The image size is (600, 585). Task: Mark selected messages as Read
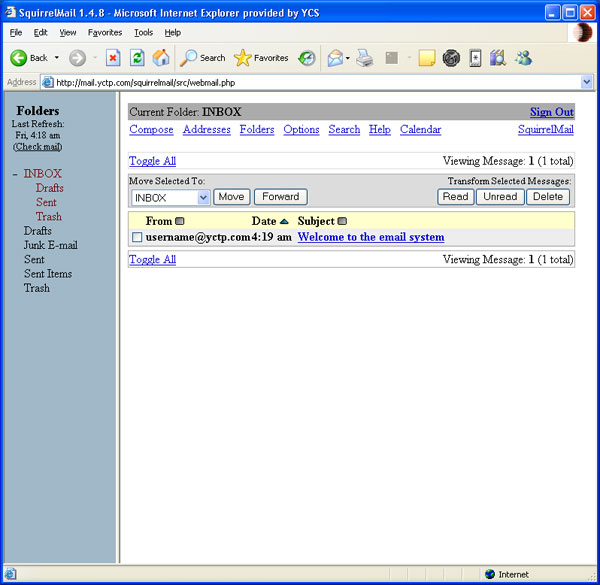[x=455, y=197]
